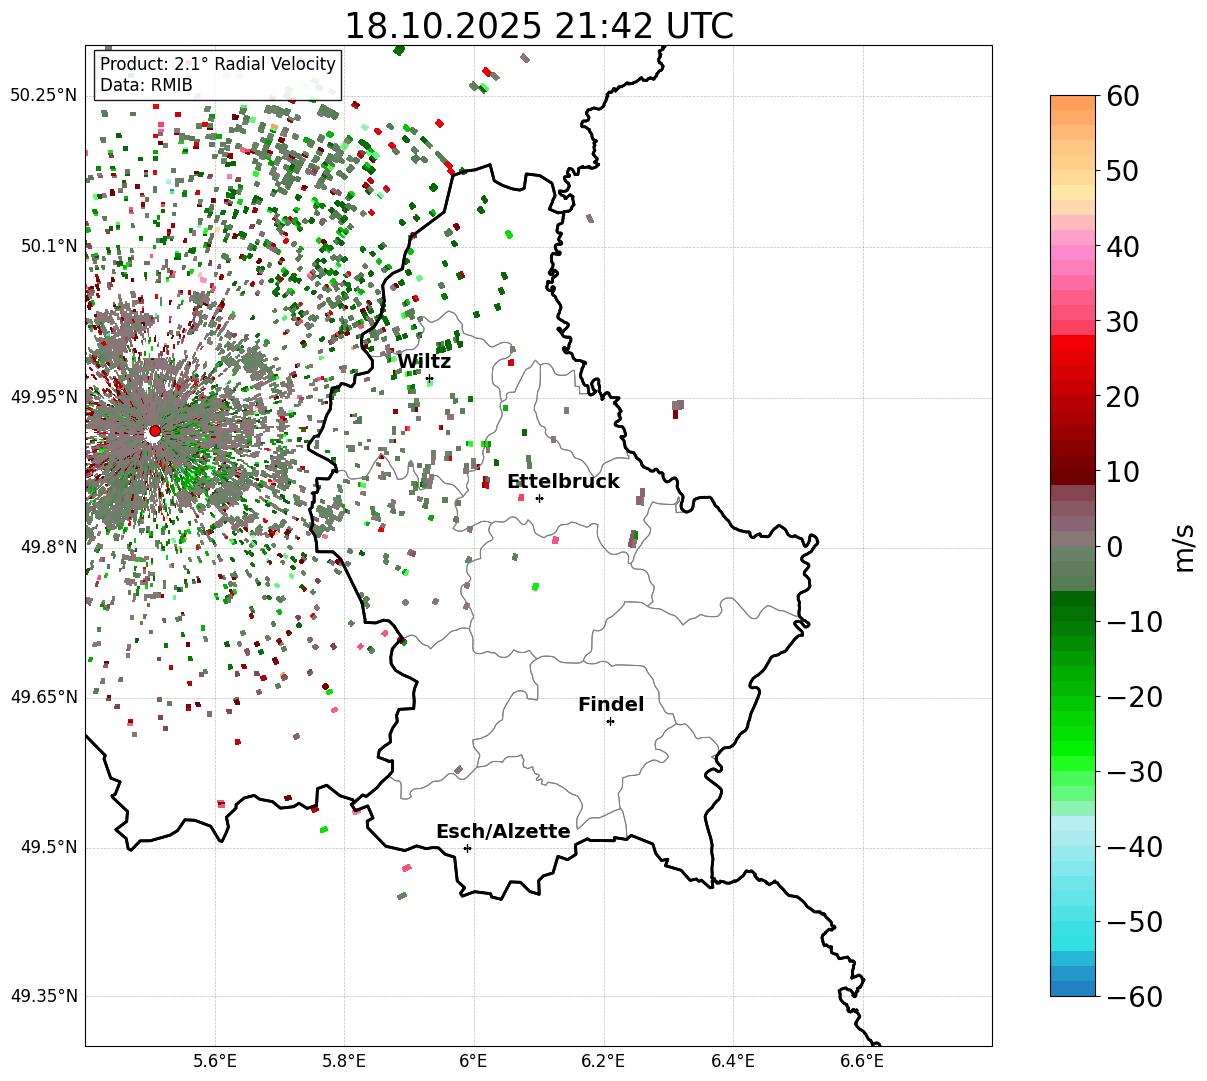Click the 49.8°N latitude label
Screen dimensions: 1207x1081
pos(49,547)
